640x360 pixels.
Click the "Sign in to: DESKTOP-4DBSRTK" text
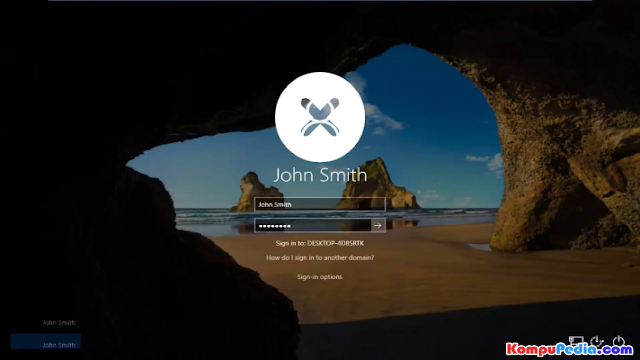click(x=320, y=243)
